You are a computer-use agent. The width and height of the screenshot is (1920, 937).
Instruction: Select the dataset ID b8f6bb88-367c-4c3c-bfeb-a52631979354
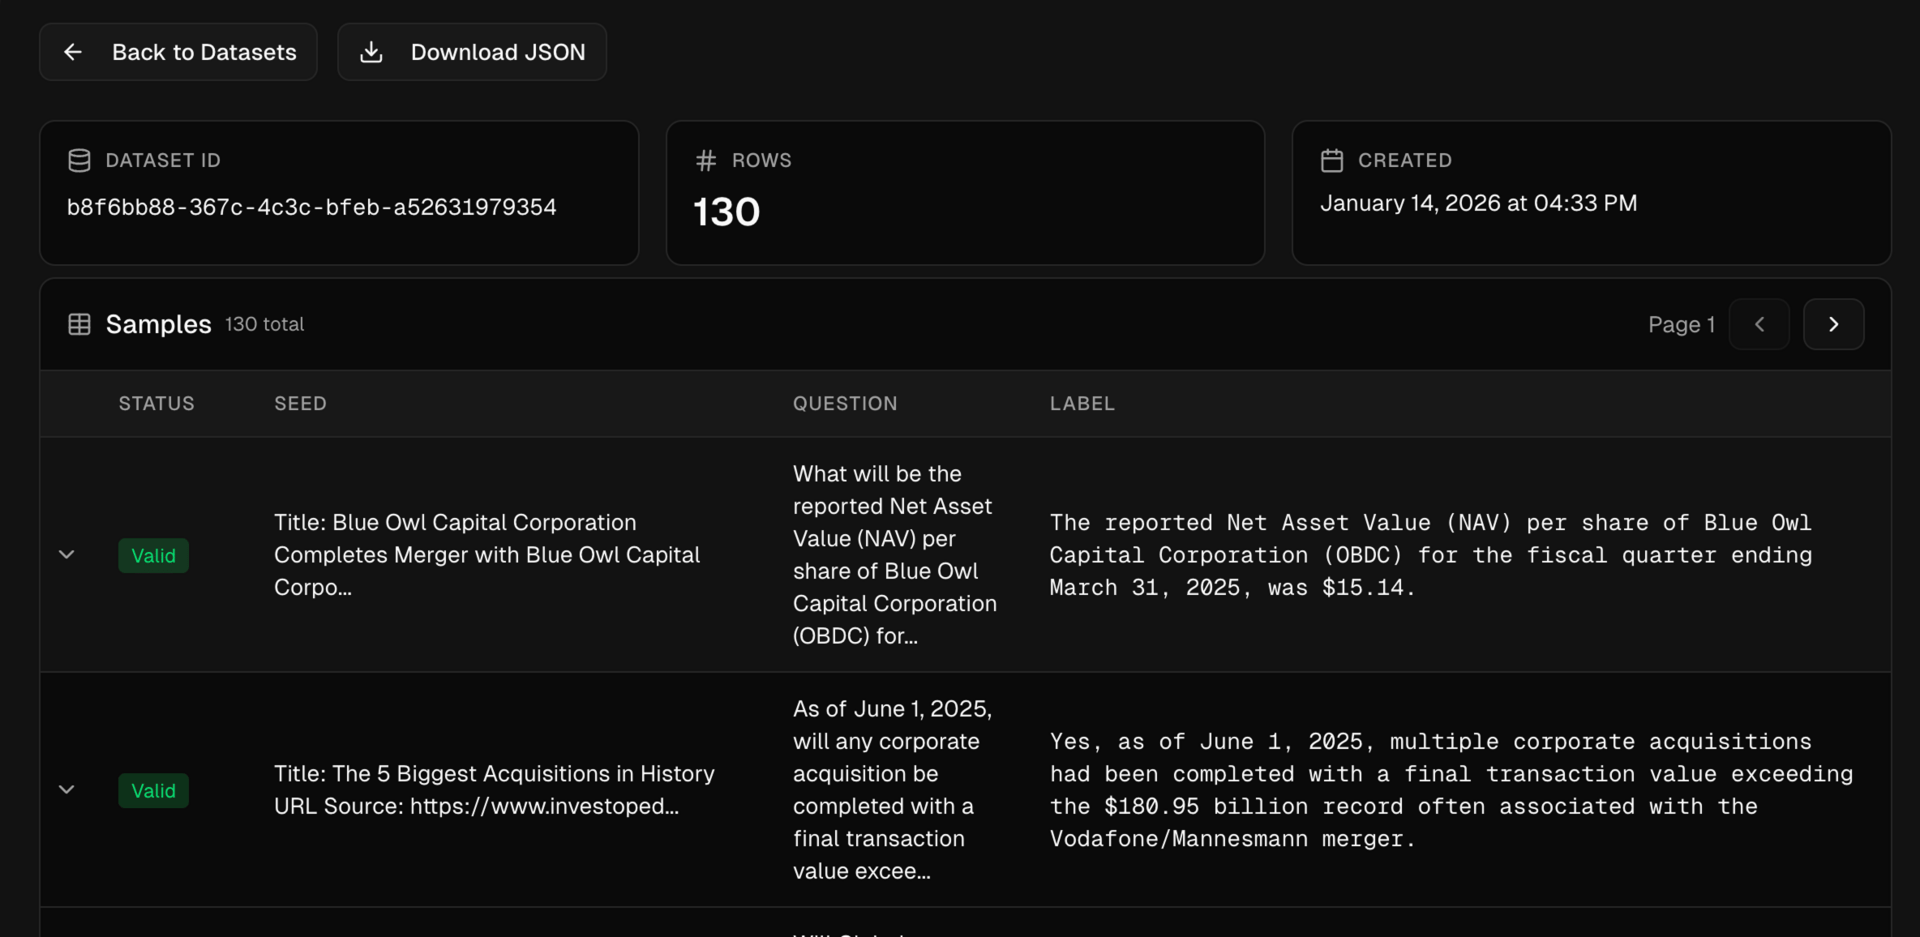tap(312, 207)
